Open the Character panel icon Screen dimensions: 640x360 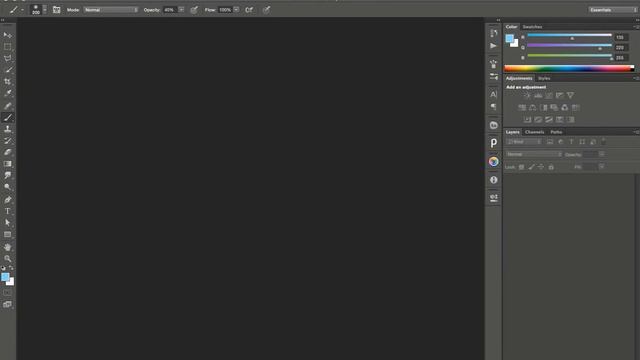click(x=493, y=94)
